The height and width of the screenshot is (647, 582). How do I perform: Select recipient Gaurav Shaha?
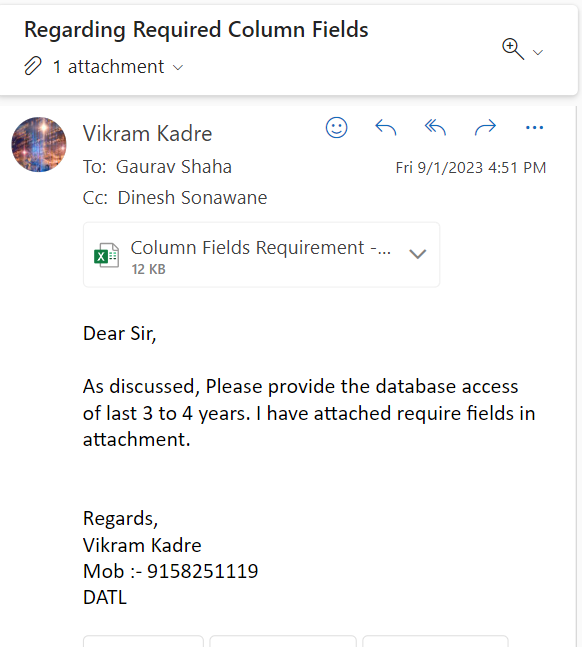click(x=174, y=167)
